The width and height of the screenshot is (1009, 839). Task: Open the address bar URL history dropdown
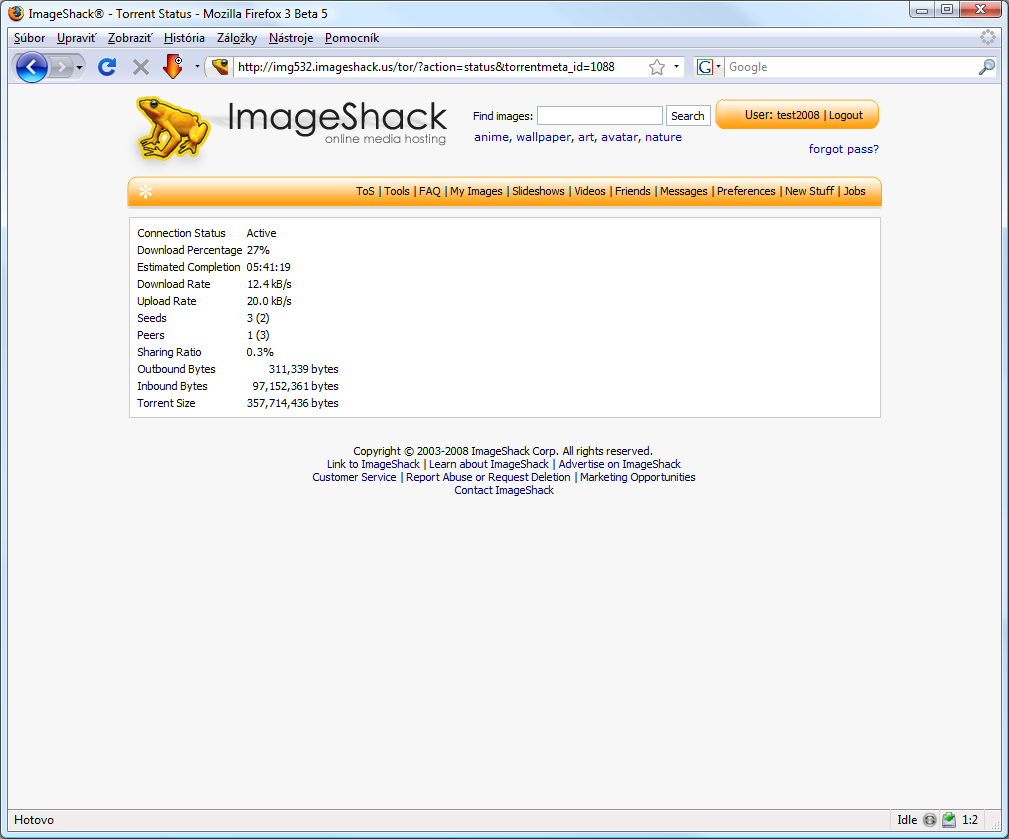point(676,66)
